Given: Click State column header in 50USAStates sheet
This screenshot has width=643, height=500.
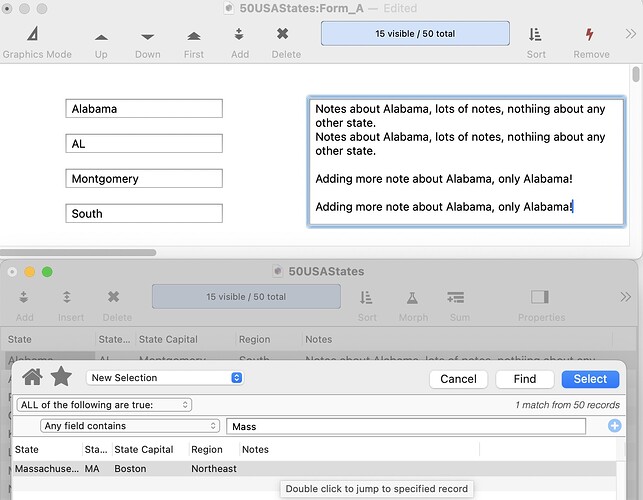Looking at the screenshot, I should 20,339.
